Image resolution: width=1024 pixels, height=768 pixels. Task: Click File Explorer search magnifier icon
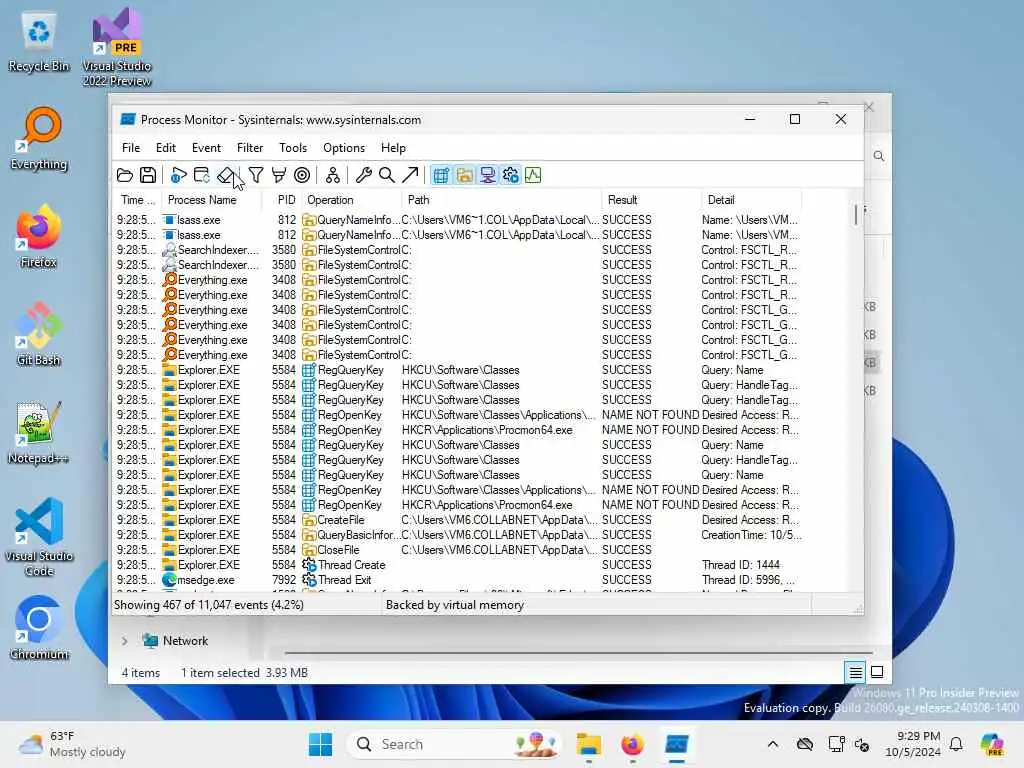[879, 156]
